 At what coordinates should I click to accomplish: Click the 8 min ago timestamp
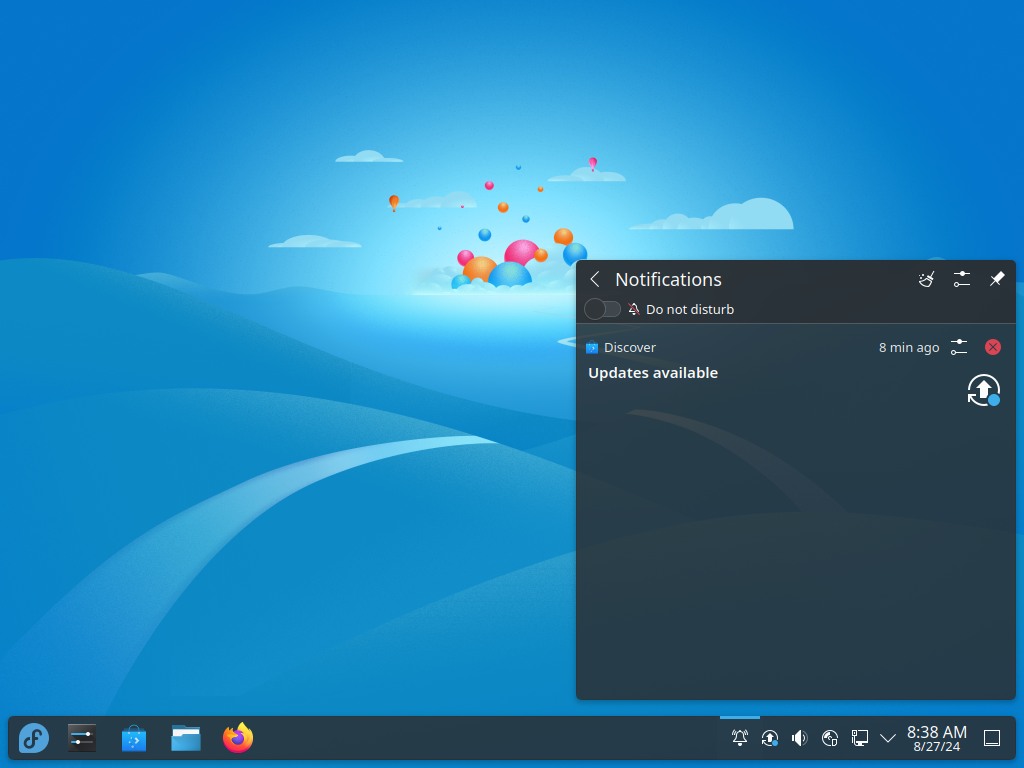(909, 347)
